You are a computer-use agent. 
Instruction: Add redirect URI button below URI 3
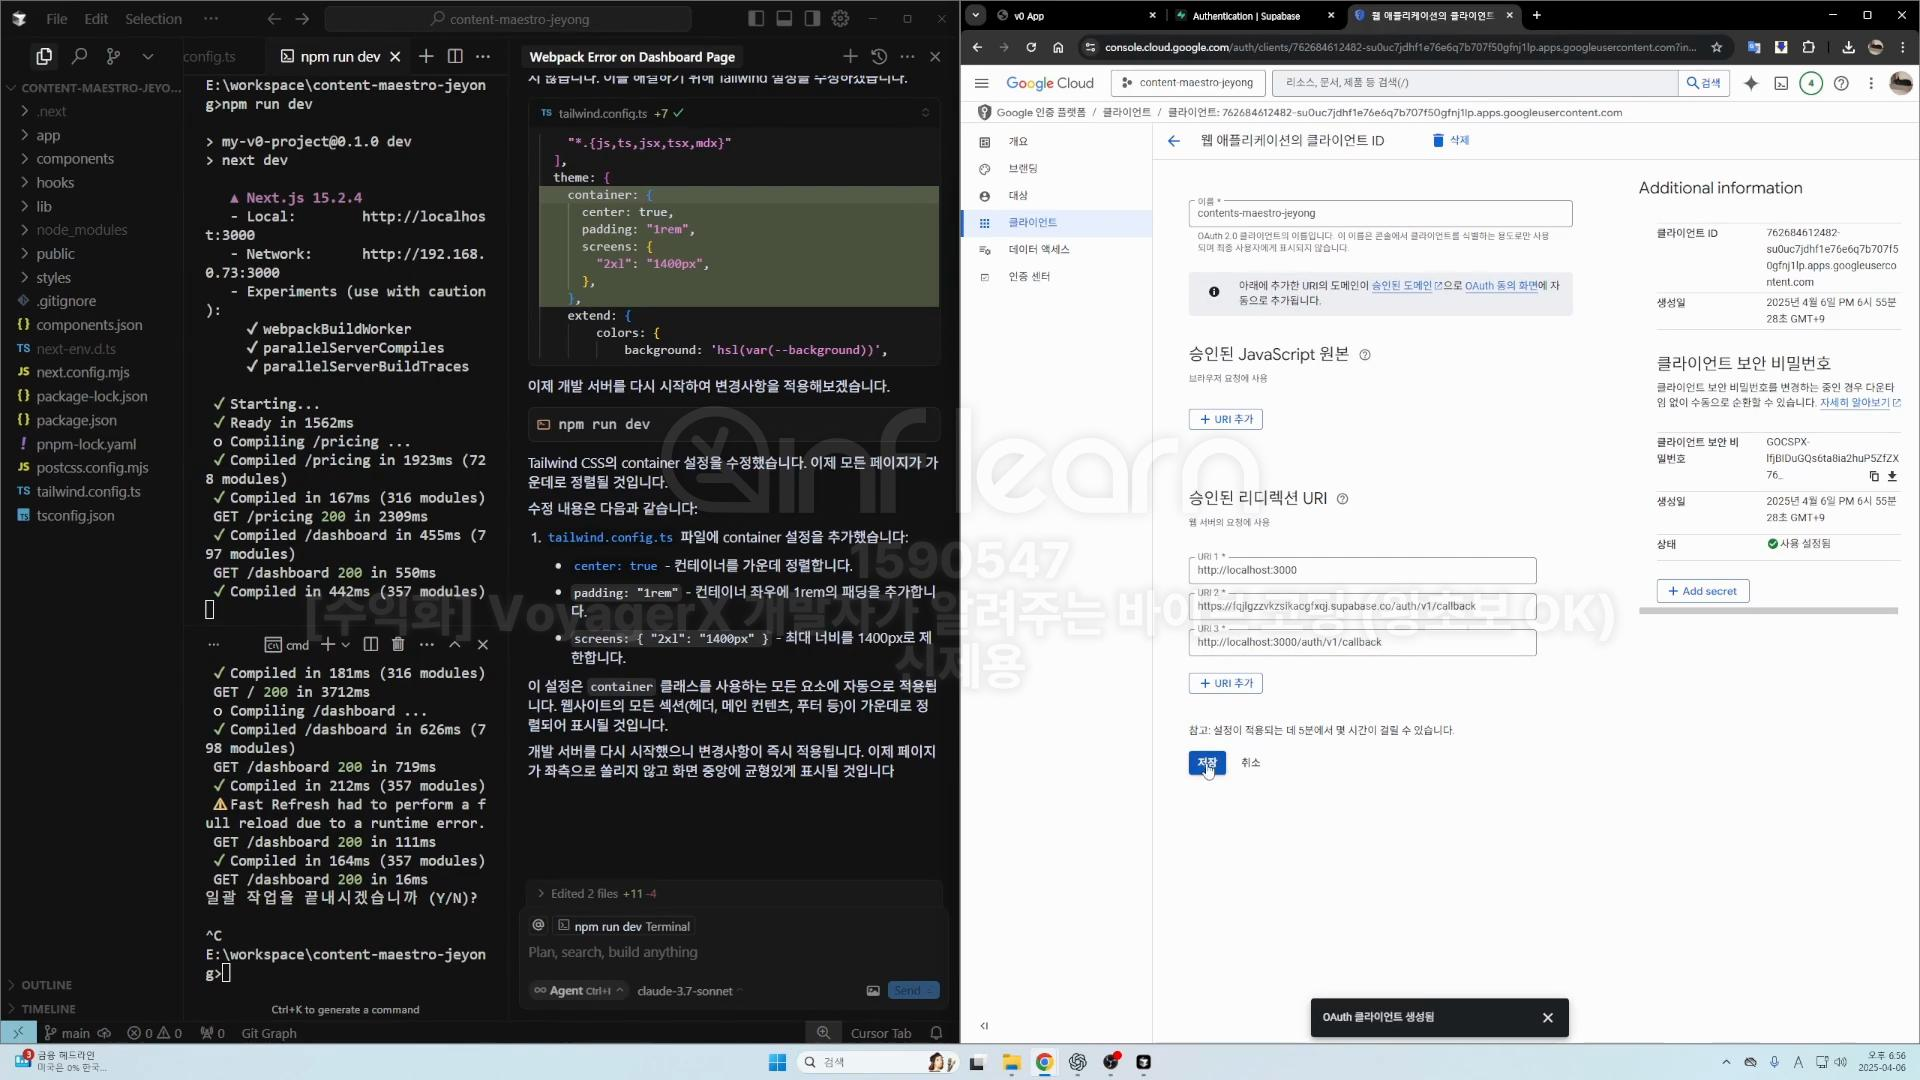coord(1225,684)
